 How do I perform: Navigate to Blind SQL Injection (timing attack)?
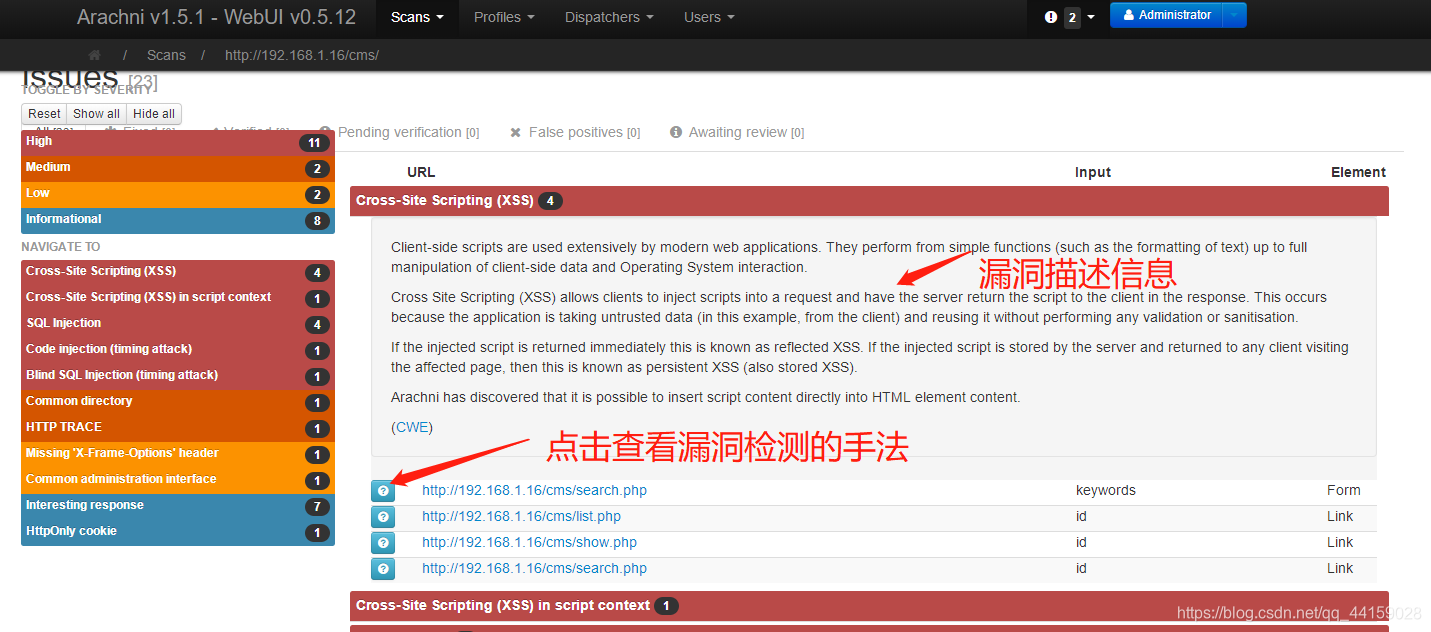(178, 376)
